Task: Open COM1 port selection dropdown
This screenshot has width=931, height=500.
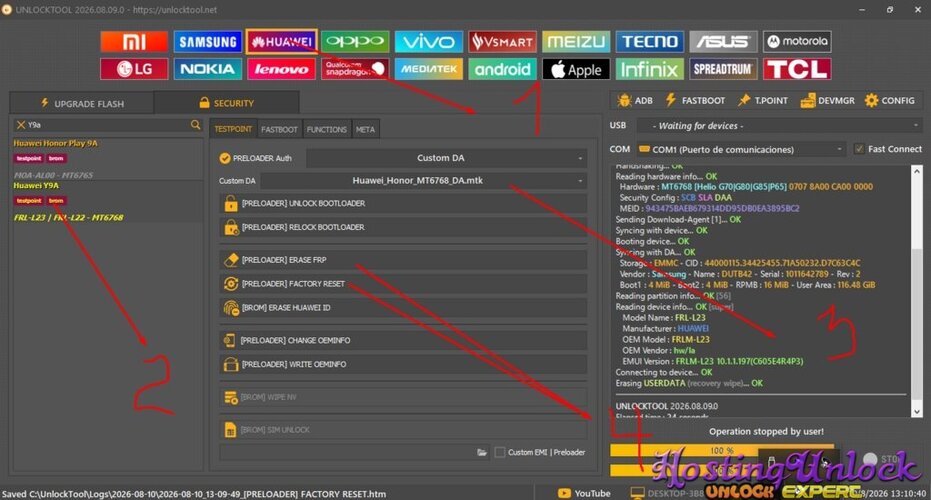Action: tap(740, 149)
